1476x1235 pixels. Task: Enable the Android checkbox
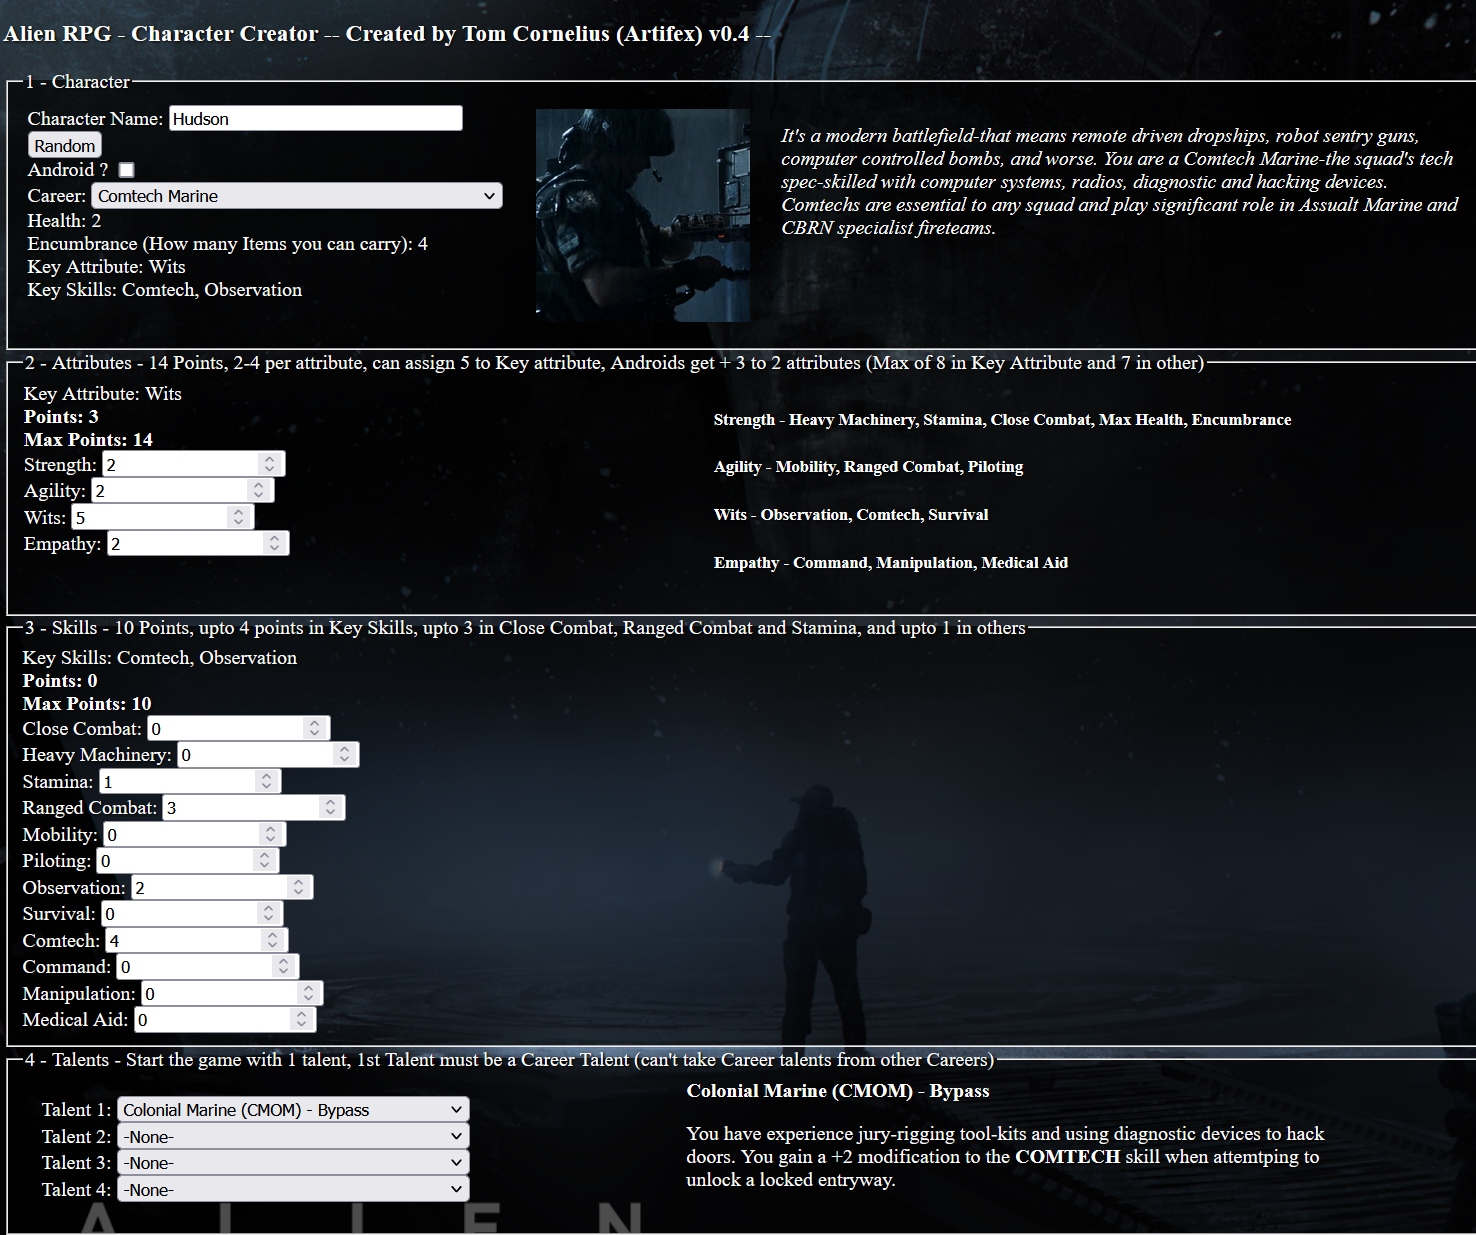pos(126,169)
